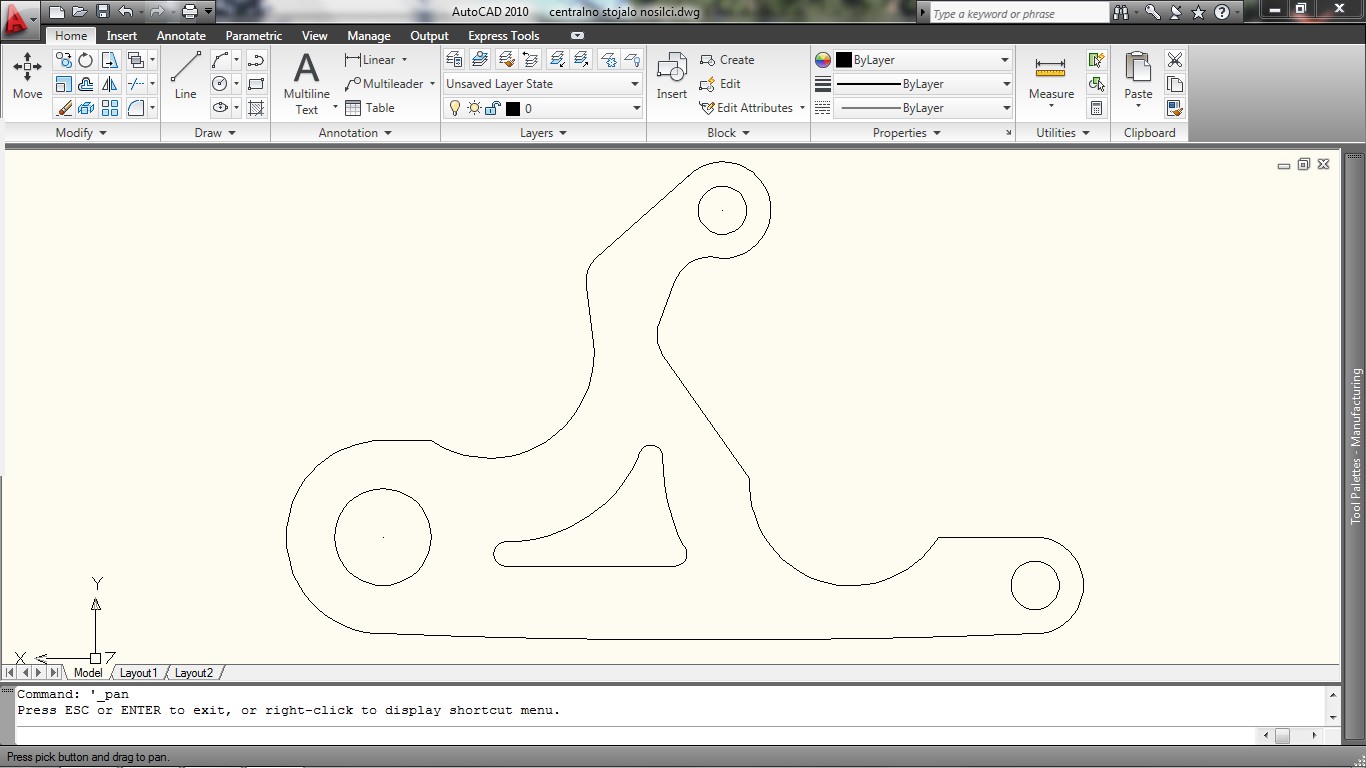Viewport: 1366px width, 768px height.
Task: Open the ByLayer linetype dropdown
Action: tap(1005, 108)
